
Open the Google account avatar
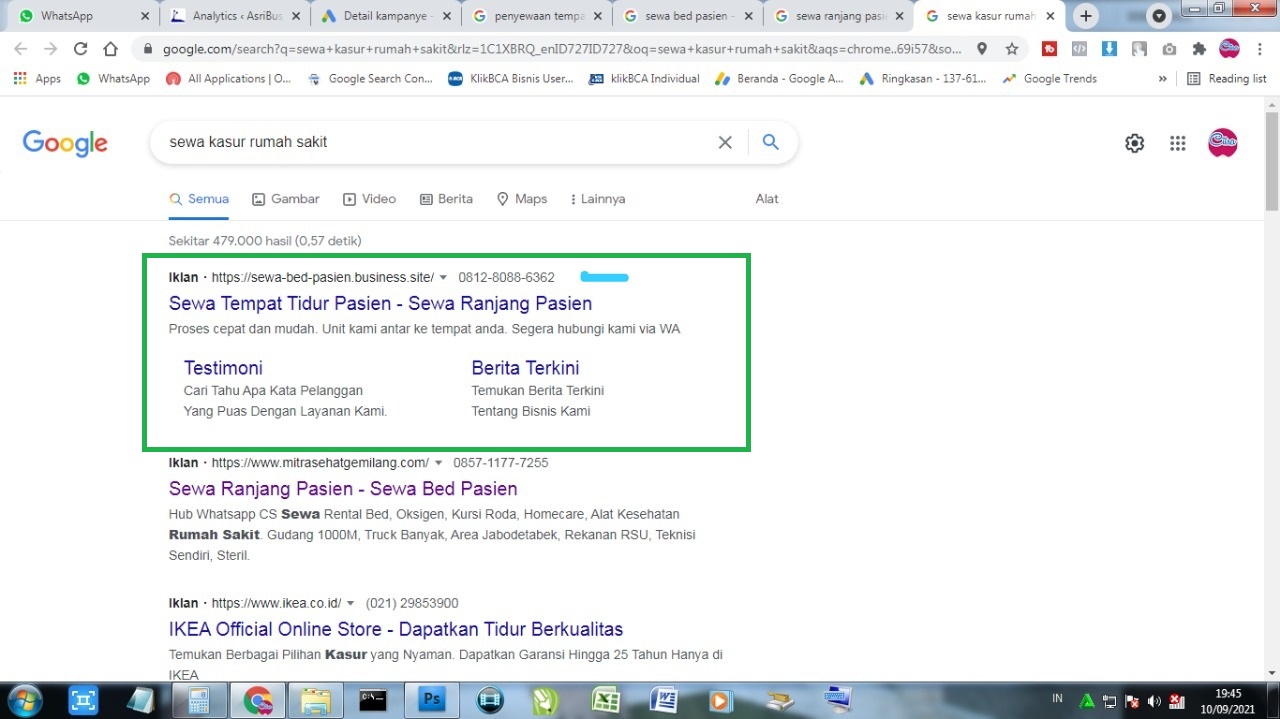point(1223,143)
